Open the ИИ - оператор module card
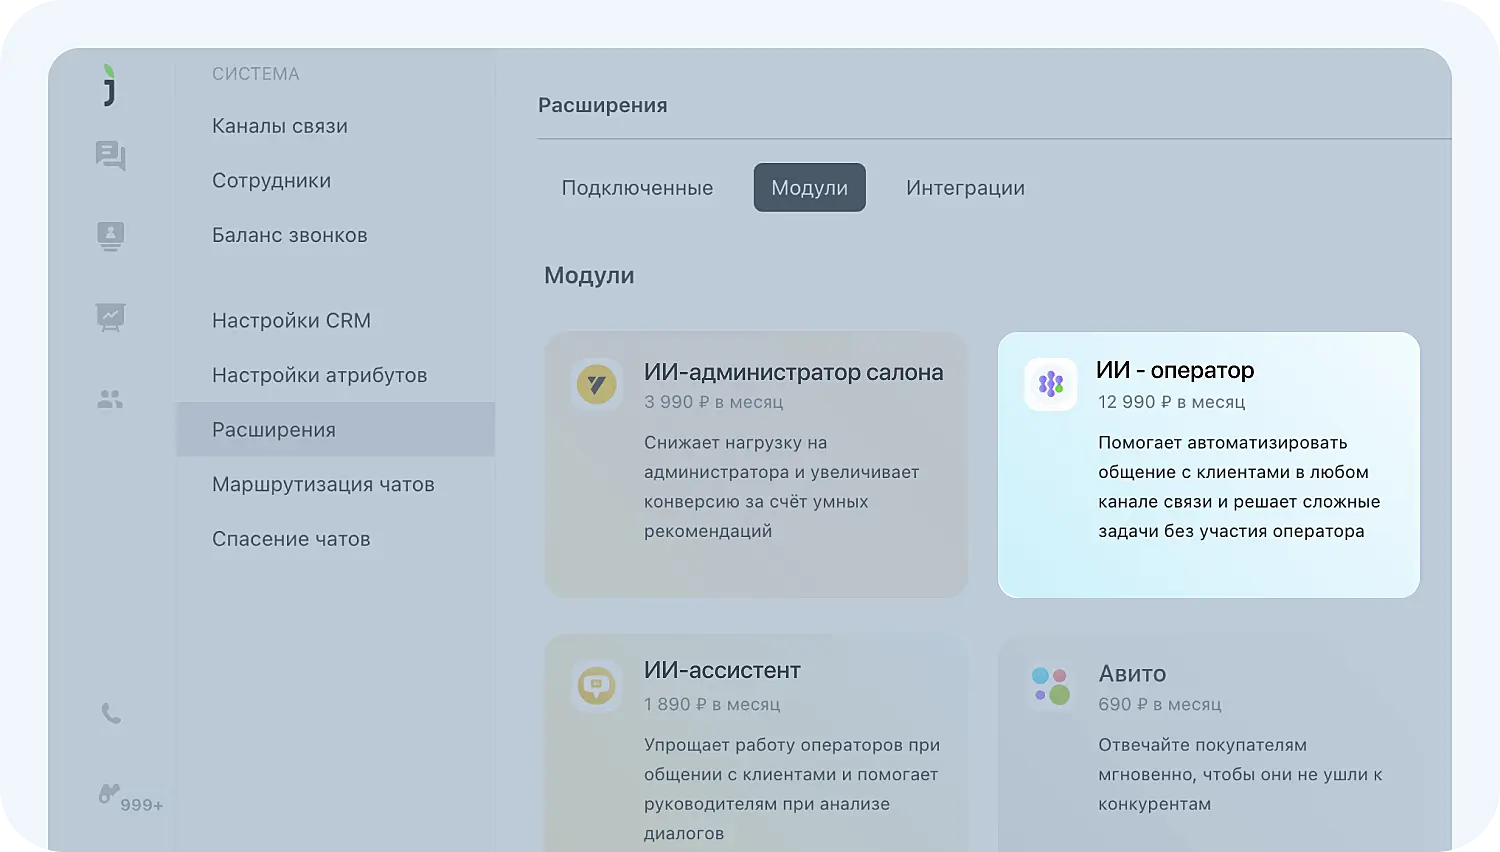Viewport: 1500px width, 852px height. [x=1207, y=464]
